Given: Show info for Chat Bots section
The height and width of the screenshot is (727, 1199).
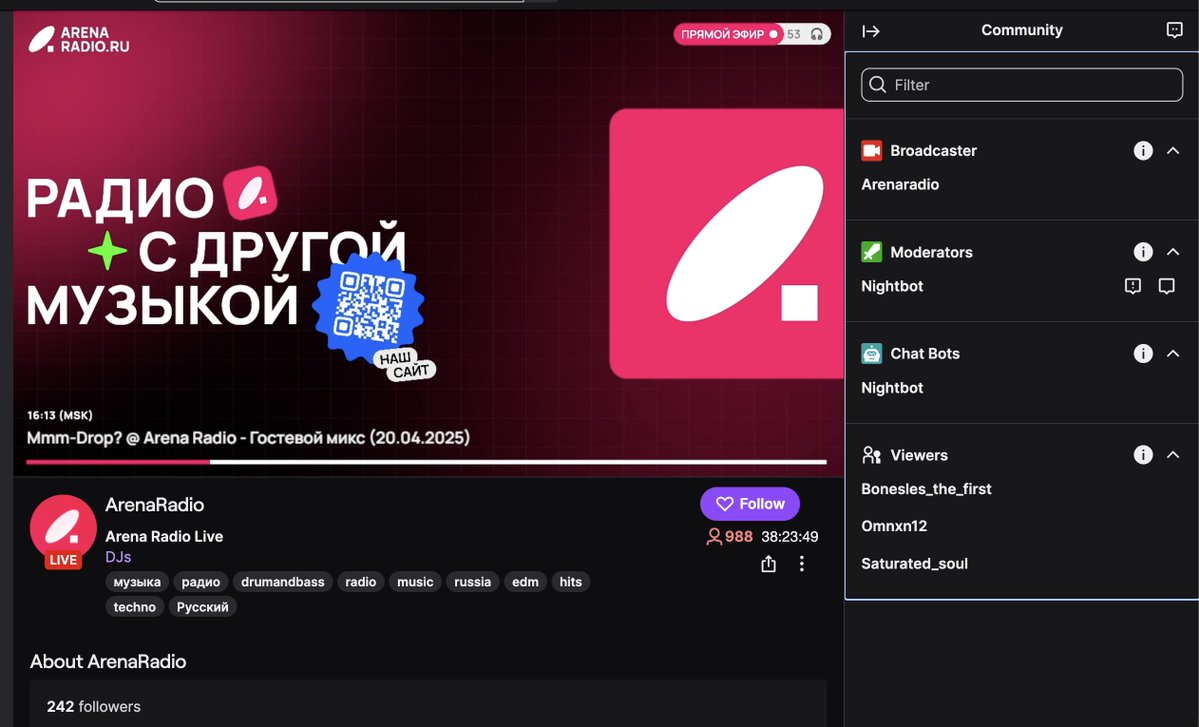Looking at the screenshot, I should coord(1142,353).
